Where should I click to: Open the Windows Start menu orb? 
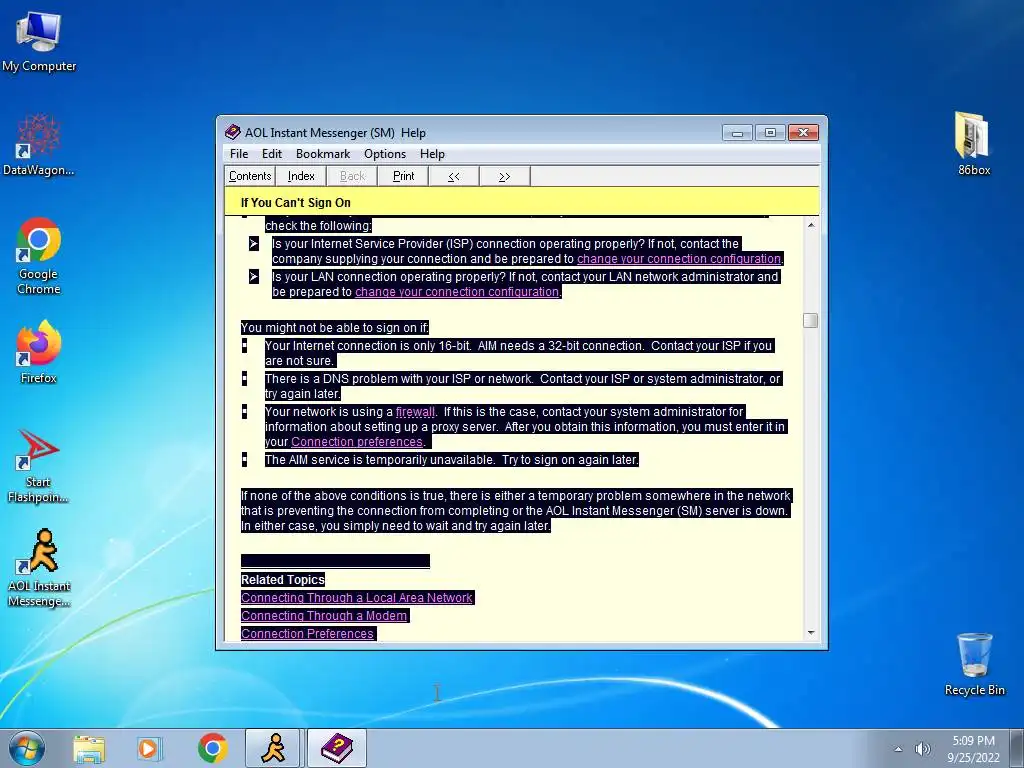pos(27,748)
